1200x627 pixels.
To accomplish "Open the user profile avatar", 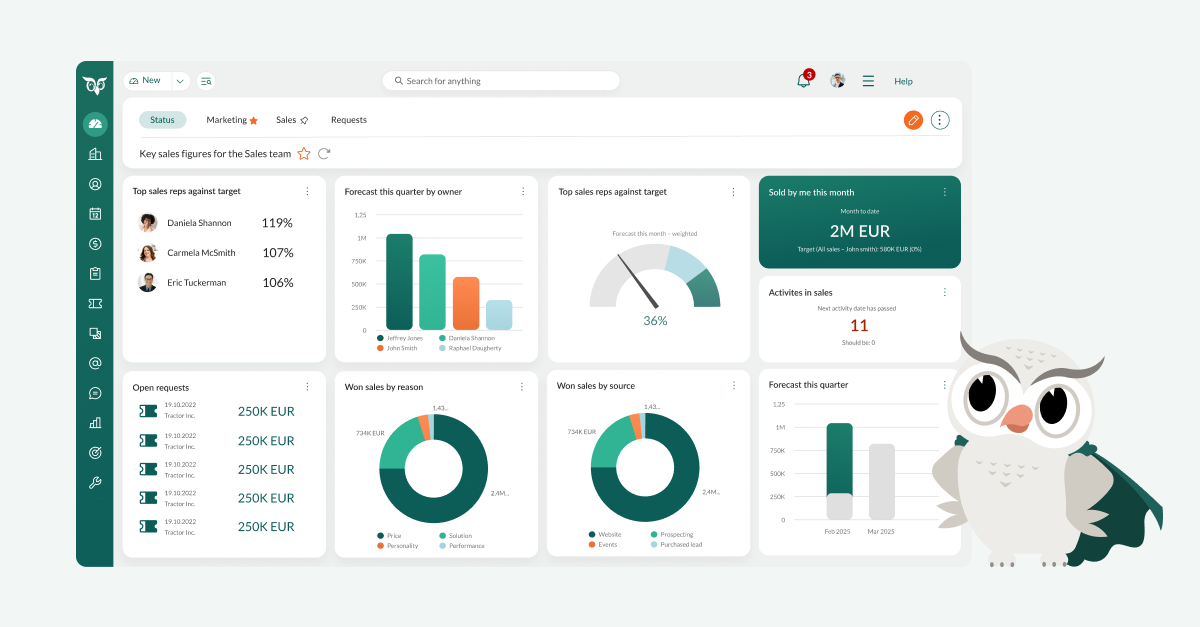I will pos(838,80).
